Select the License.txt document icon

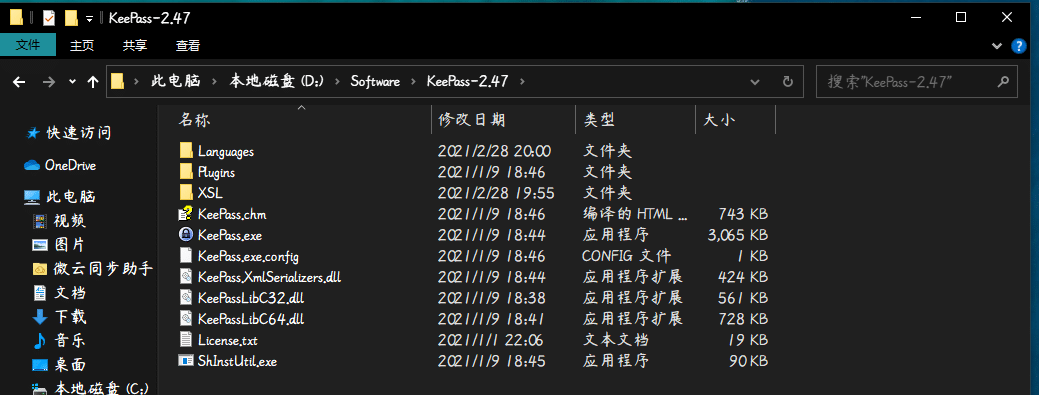186,340
